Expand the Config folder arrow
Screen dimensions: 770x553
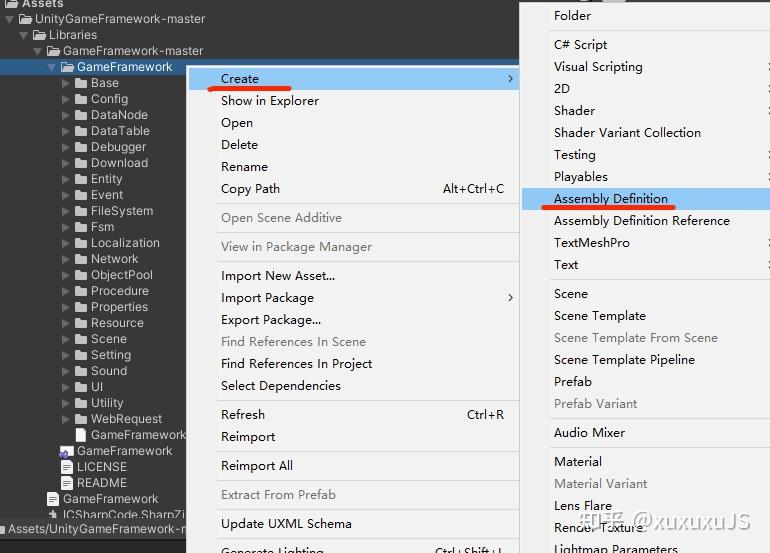click(66, 99)
